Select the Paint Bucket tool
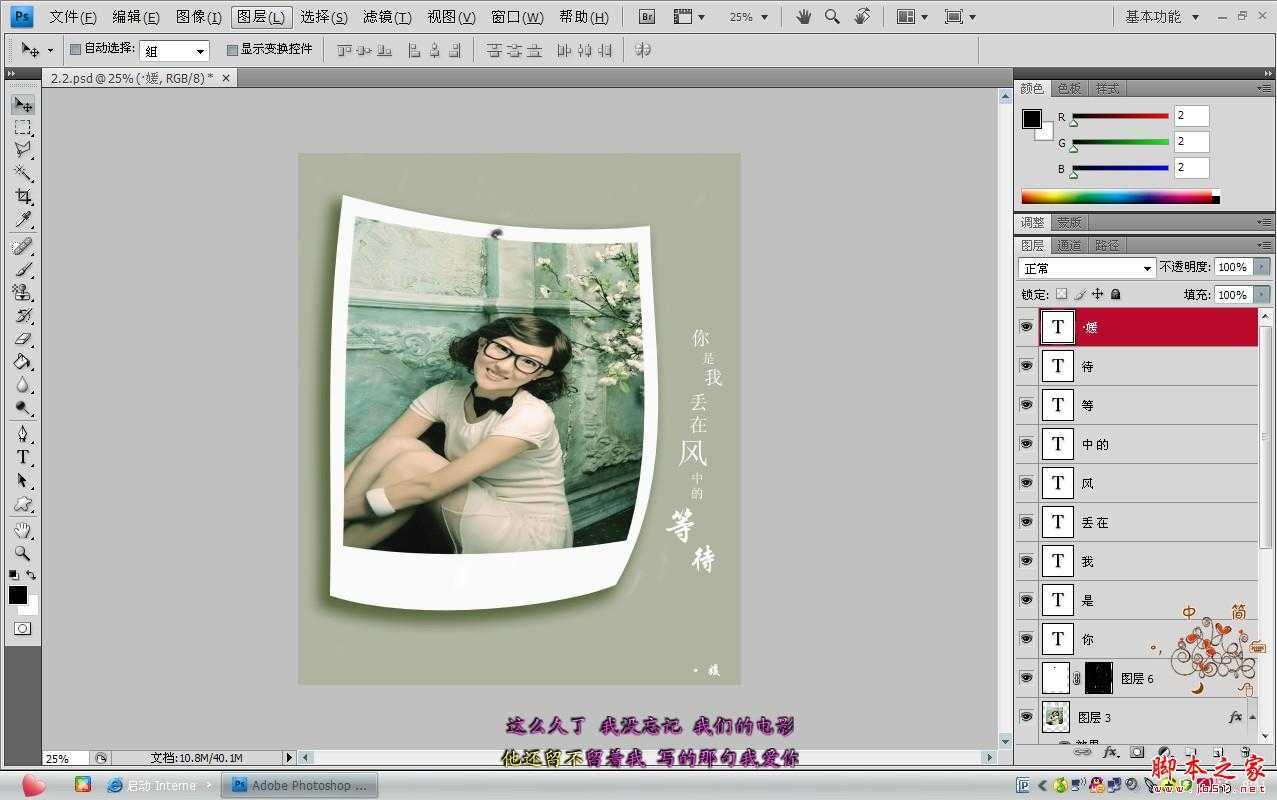Viewport: 1277px width, 800px height. [23, 361]
